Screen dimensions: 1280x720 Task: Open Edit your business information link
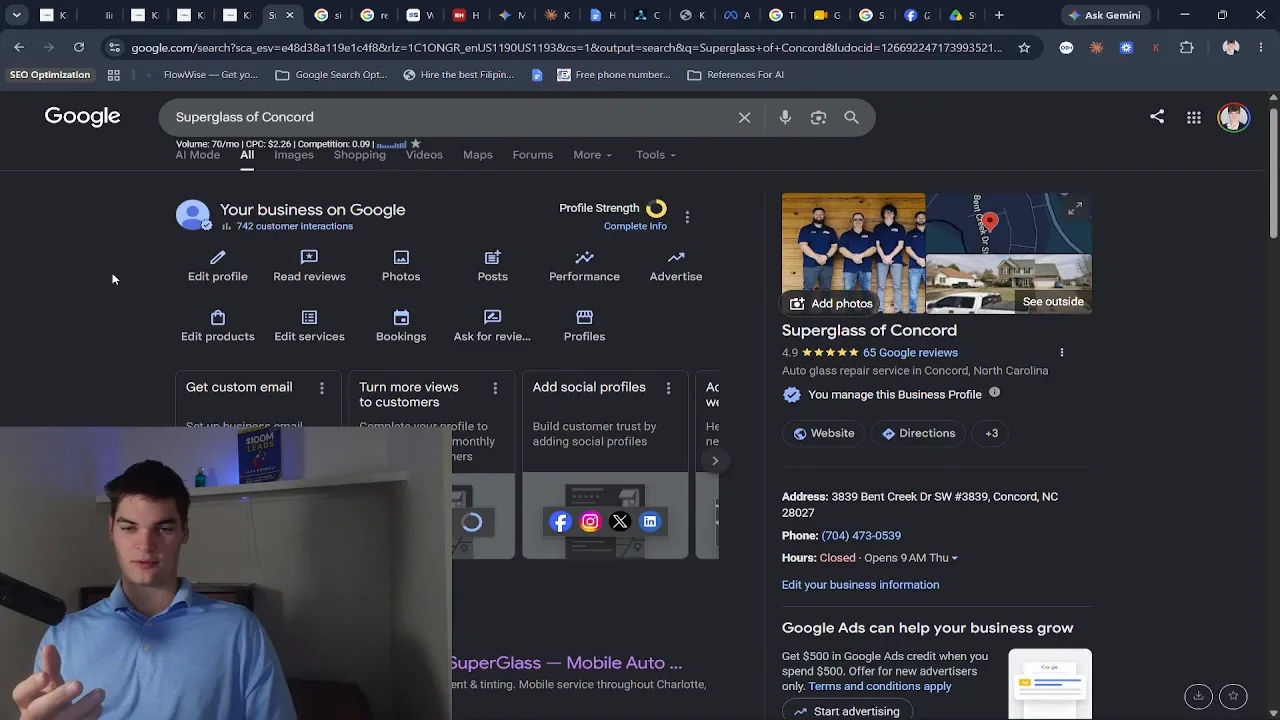point(860,585)
